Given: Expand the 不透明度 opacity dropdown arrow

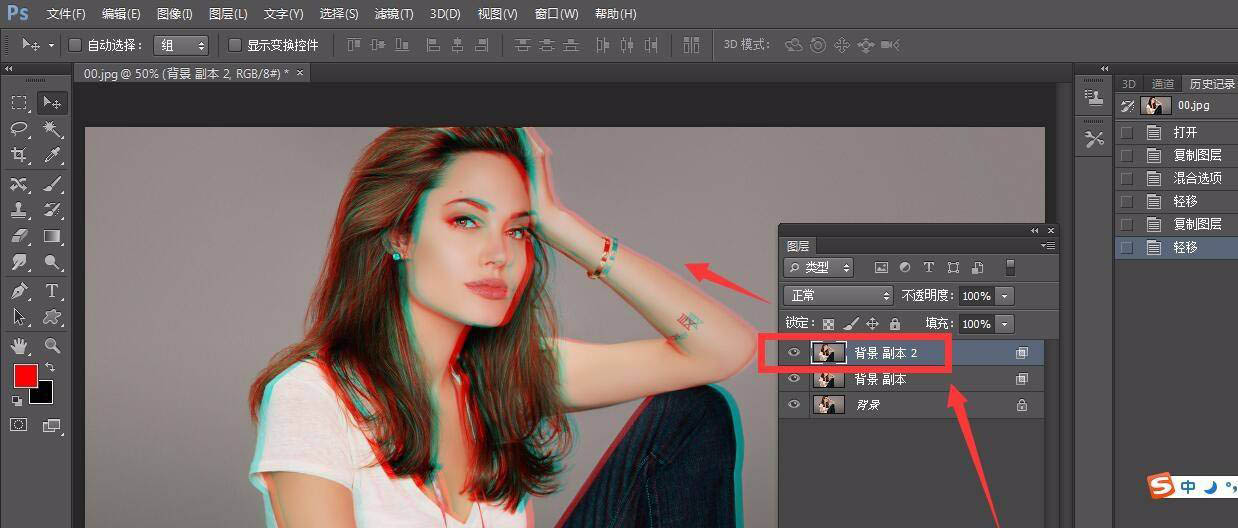Looking at the screenshot, I should 1005,296.
